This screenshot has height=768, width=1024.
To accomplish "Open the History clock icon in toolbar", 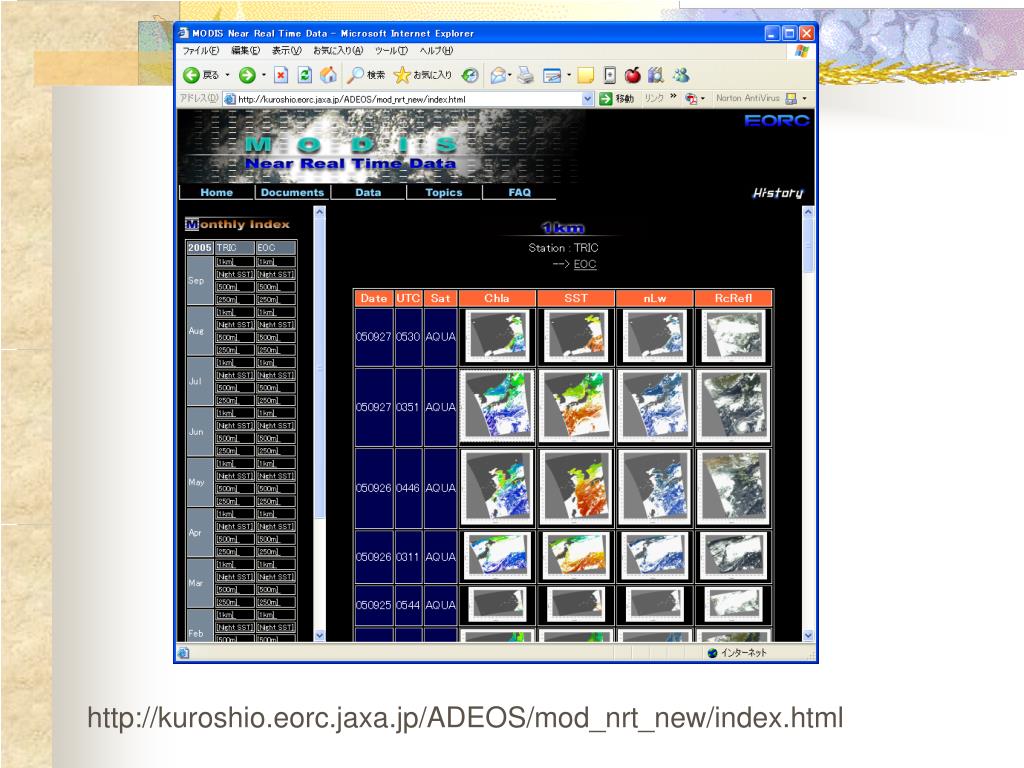I will click(470, 75).
